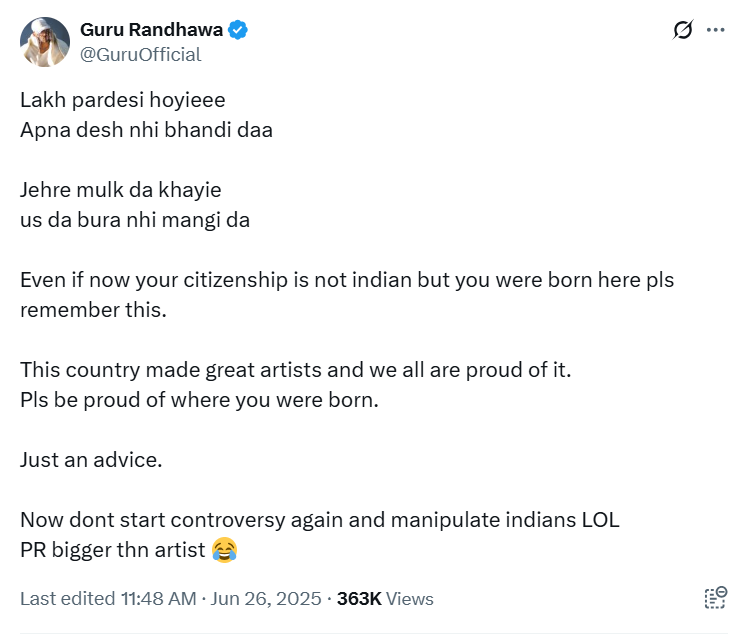The height and width of the screenshot is (634, 747).
Task: Click the 'us da bura nhi mangi da' line
Action: click(x=135, y=220)
